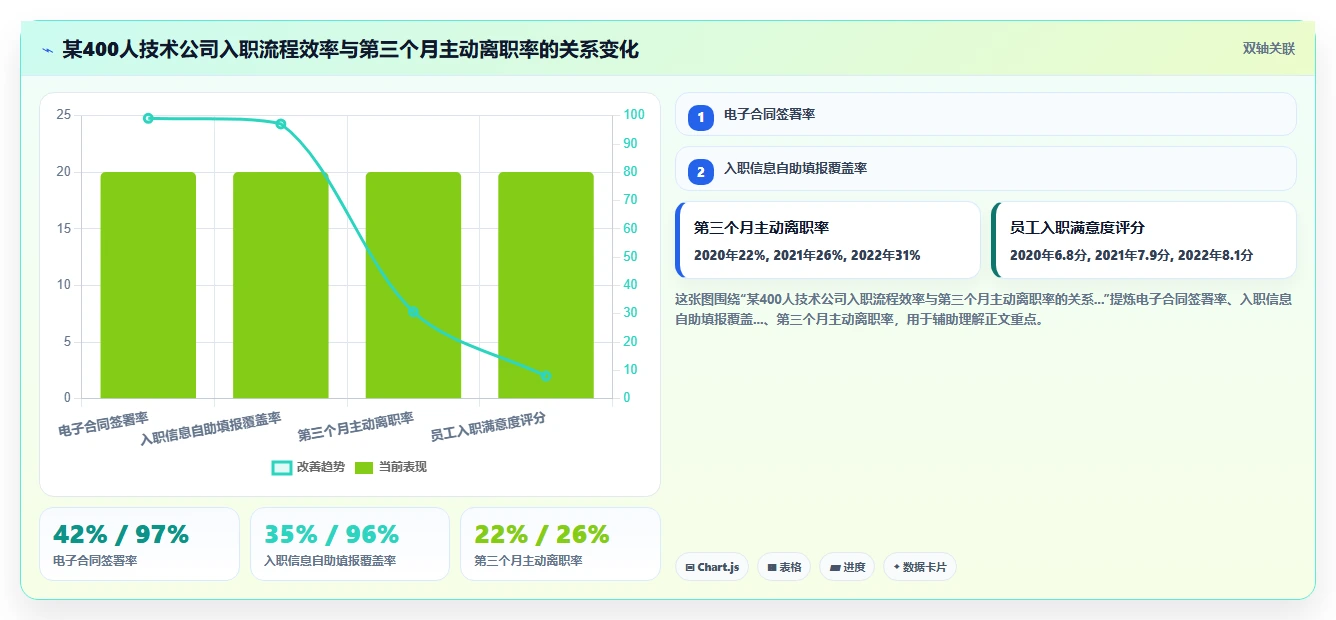This screenshot has width=1336, height=620.
Task: Select the 数据卡片 tag
Action: tap(920, 567)
